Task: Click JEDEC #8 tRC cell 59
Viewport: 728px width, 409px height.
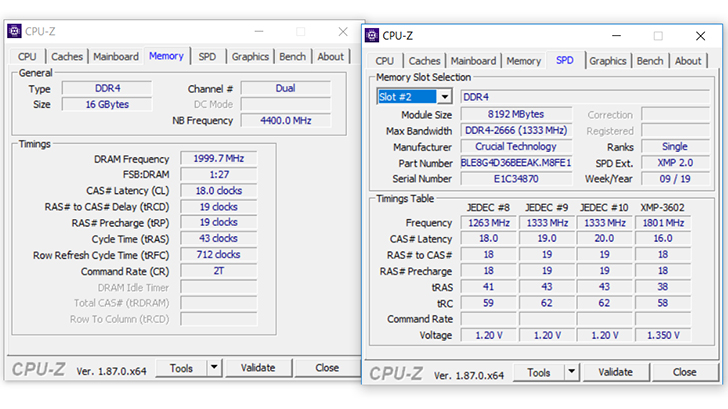Action: tap(489, 303)
